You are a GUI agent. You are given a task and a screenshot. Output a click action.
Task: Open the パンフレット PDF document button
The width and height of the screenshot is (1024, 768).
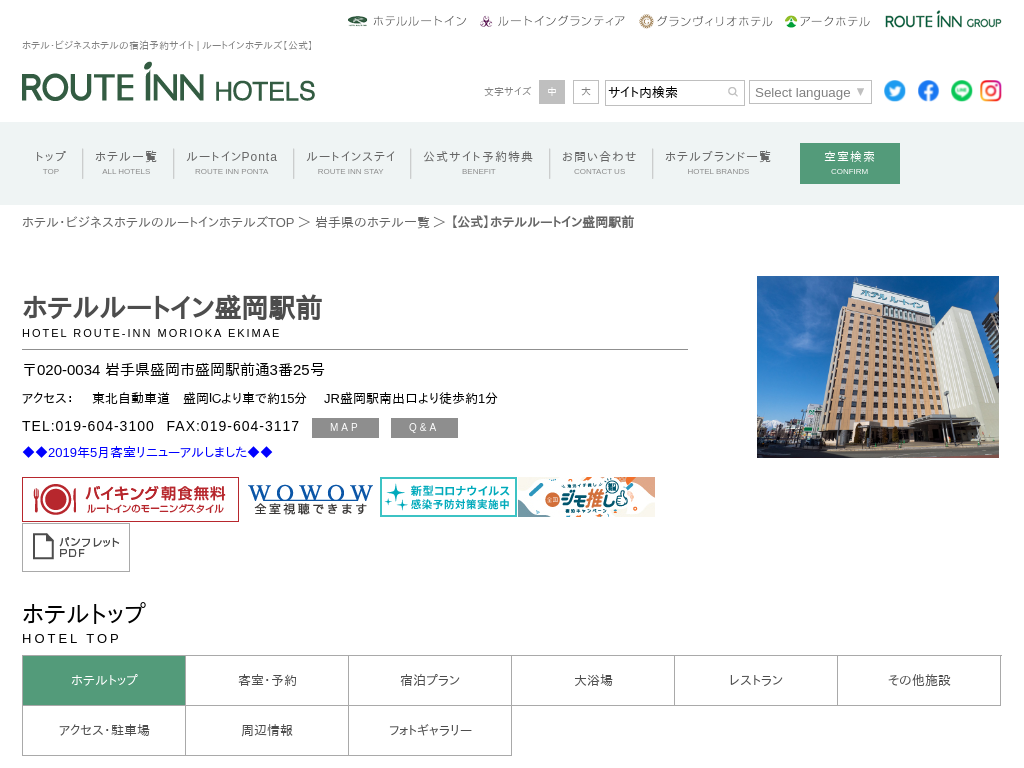pyautogui.click(x=76, y=547)
